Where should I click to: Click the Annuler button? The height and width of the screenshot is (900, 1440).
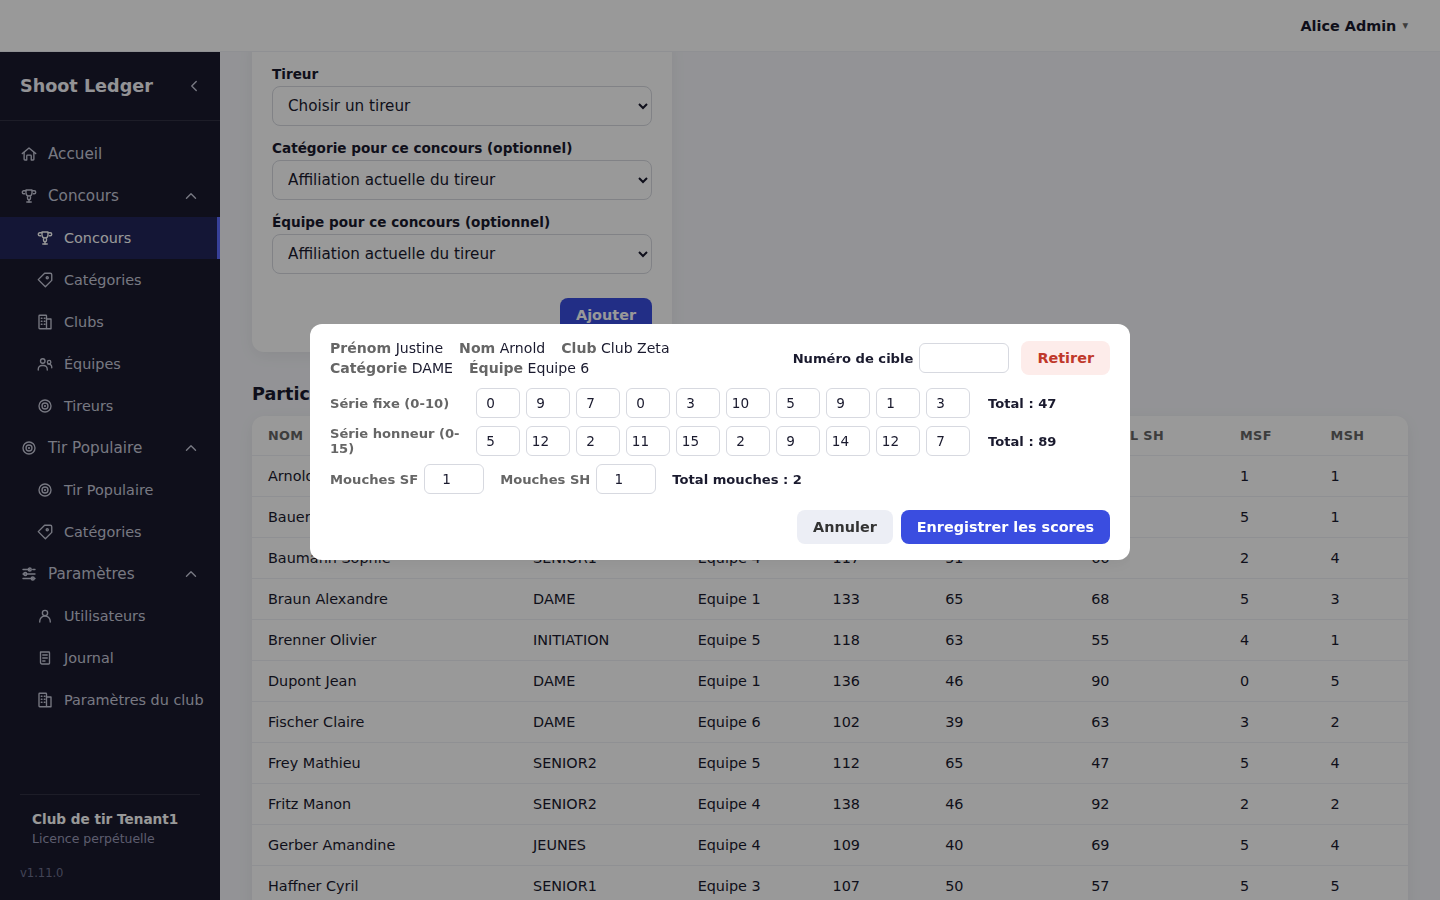(x=845, y=527)
